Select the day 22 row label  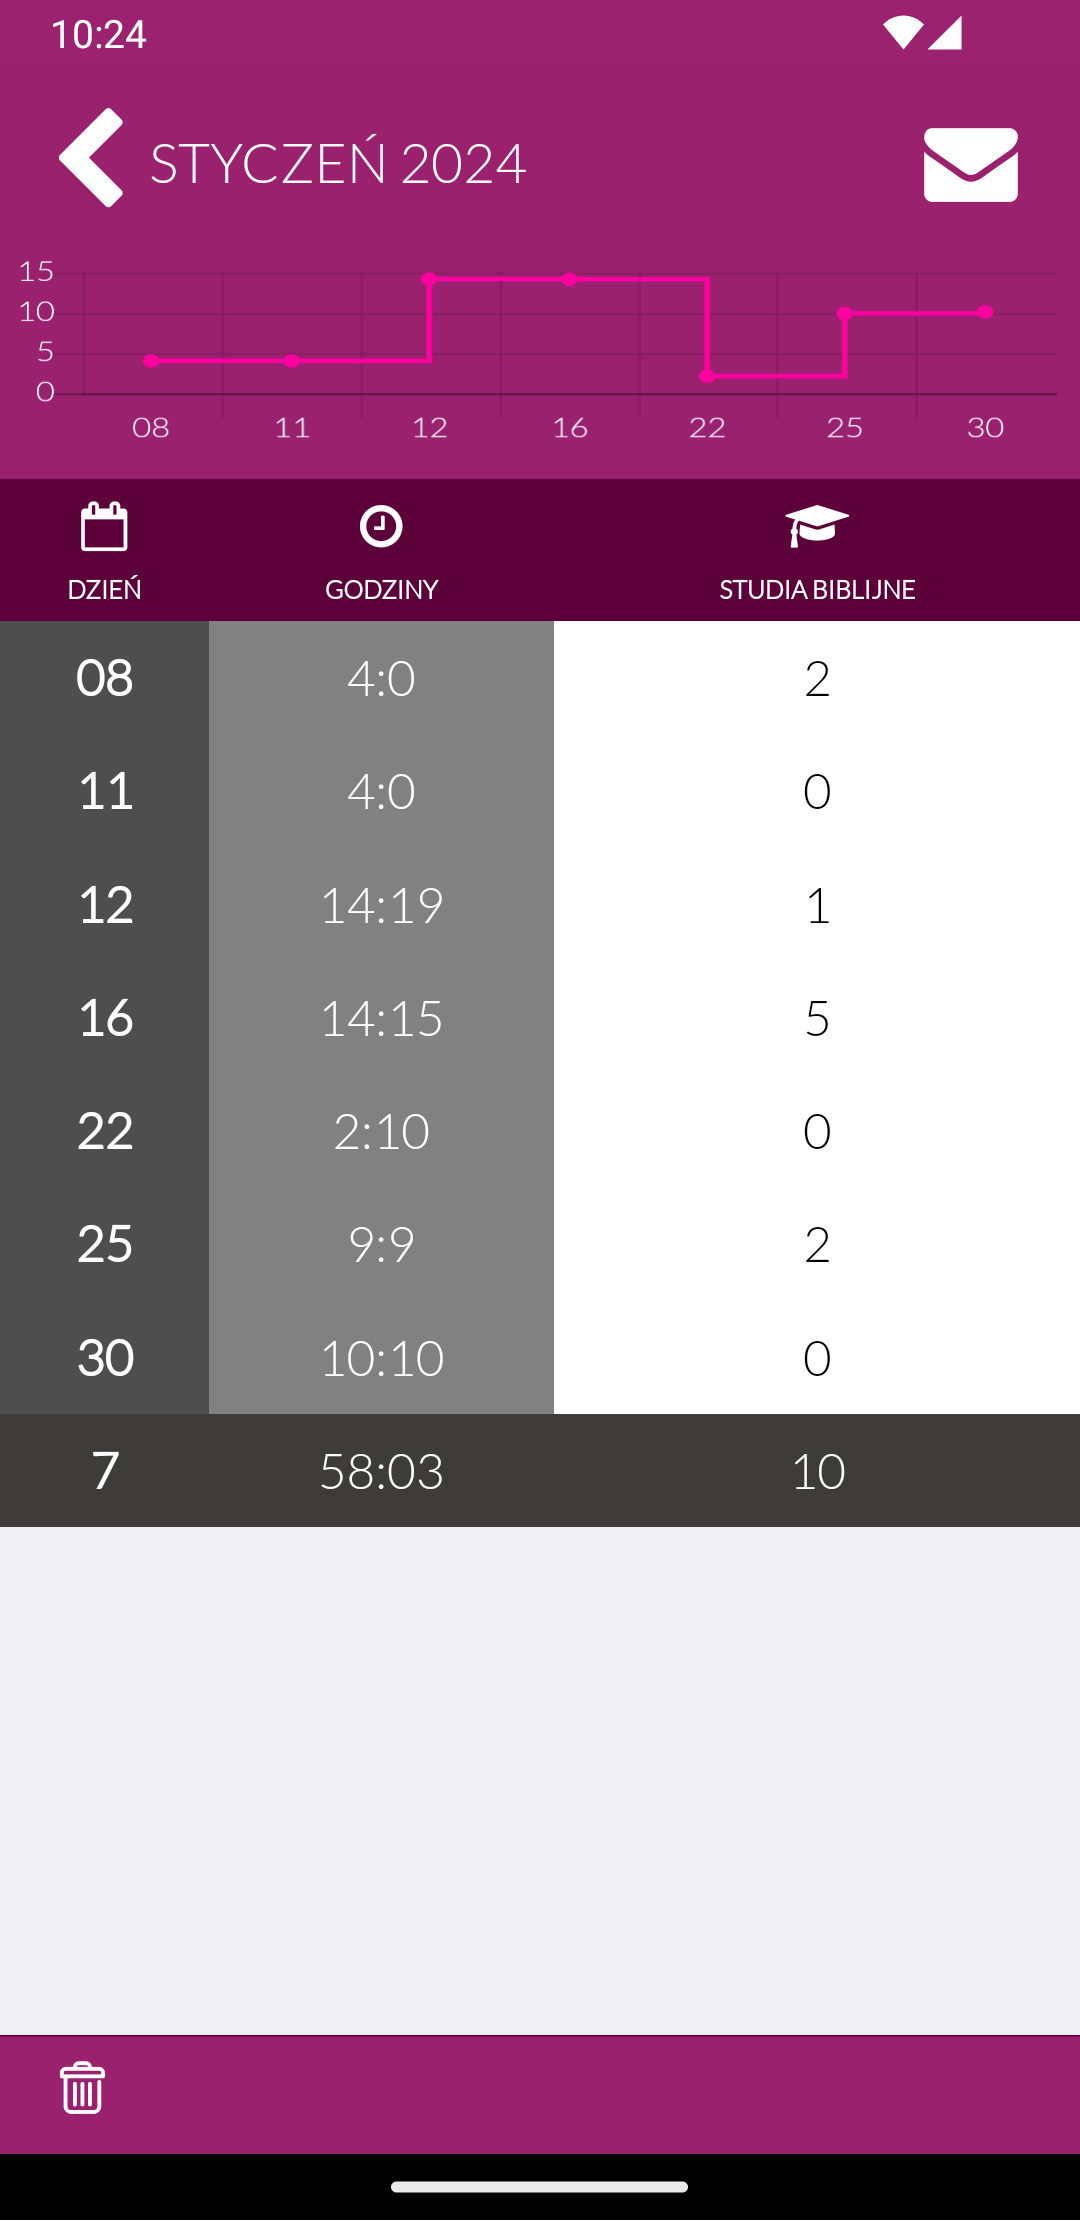click(104, 1131)
